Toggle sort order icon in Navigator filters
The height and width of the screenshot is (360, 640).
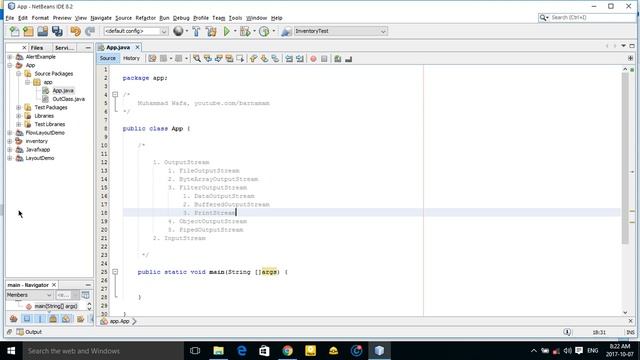pos(80,319)
